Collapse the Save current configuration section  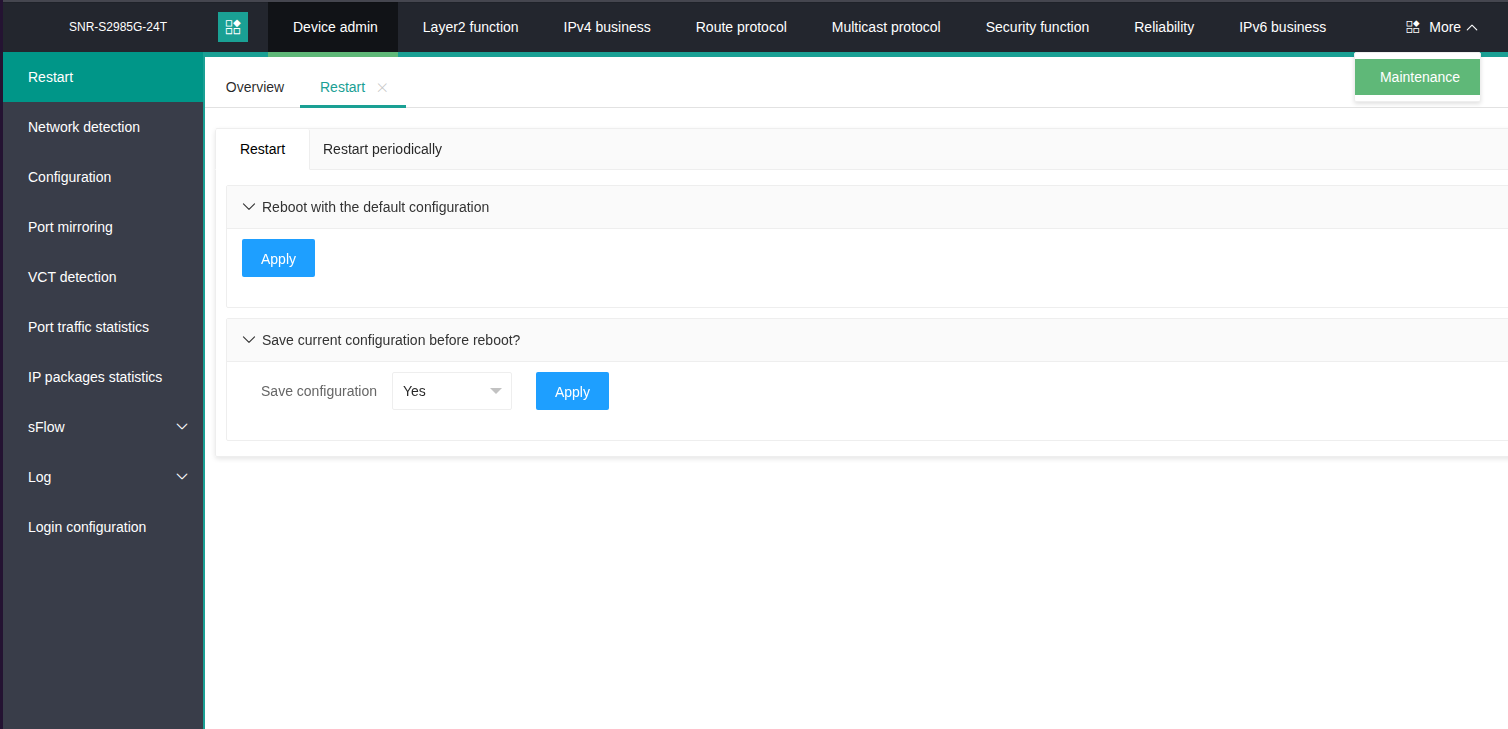tap(249, 340)
